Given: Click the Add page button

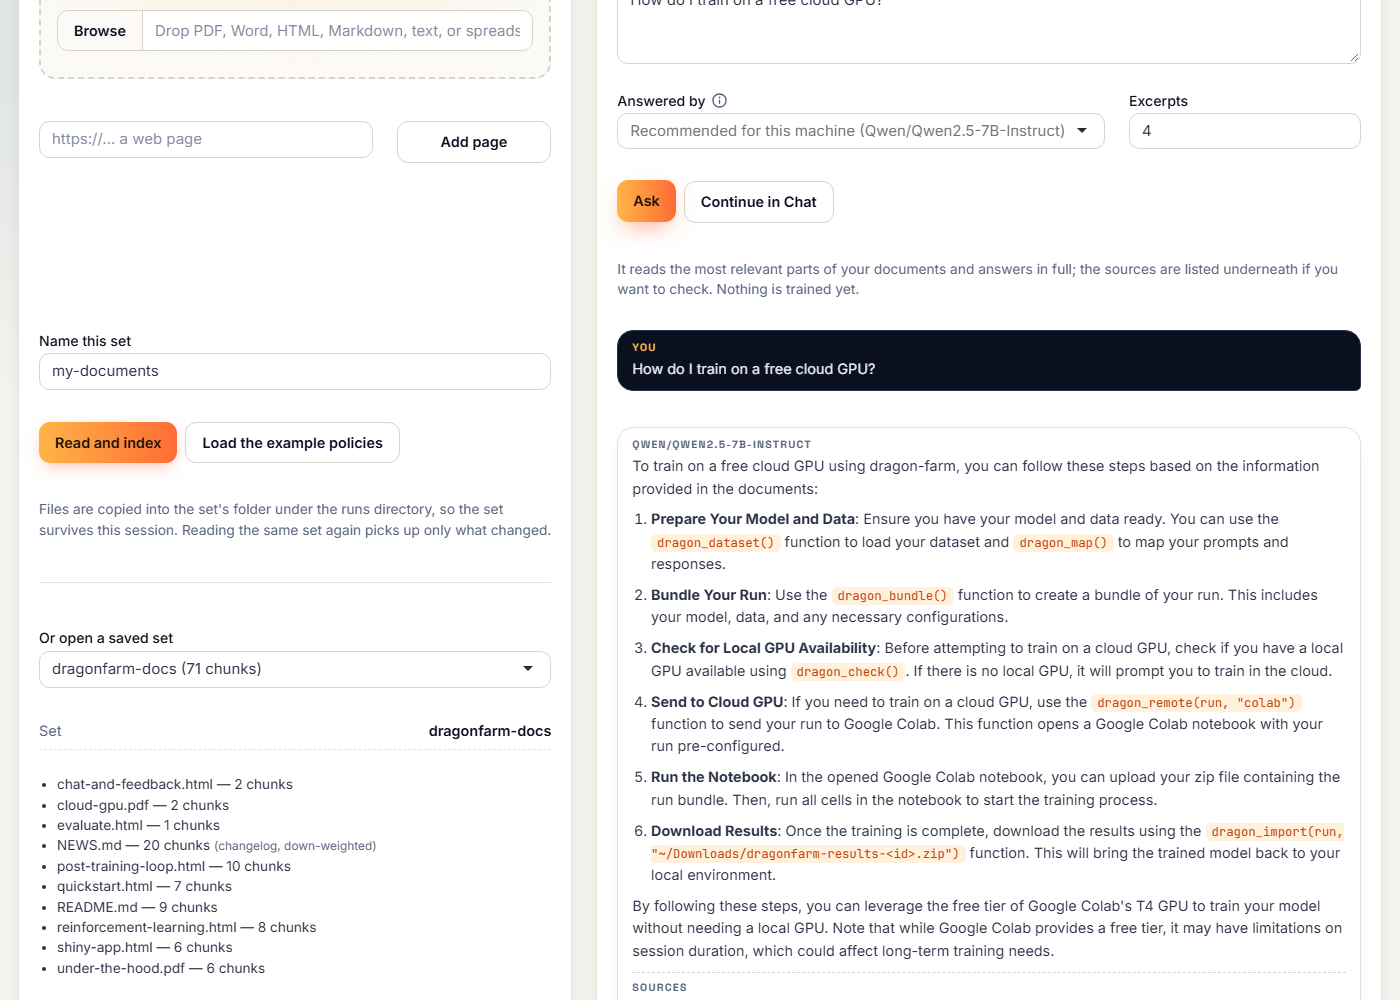Looking at the screenshot, I should tap(474, 142).
